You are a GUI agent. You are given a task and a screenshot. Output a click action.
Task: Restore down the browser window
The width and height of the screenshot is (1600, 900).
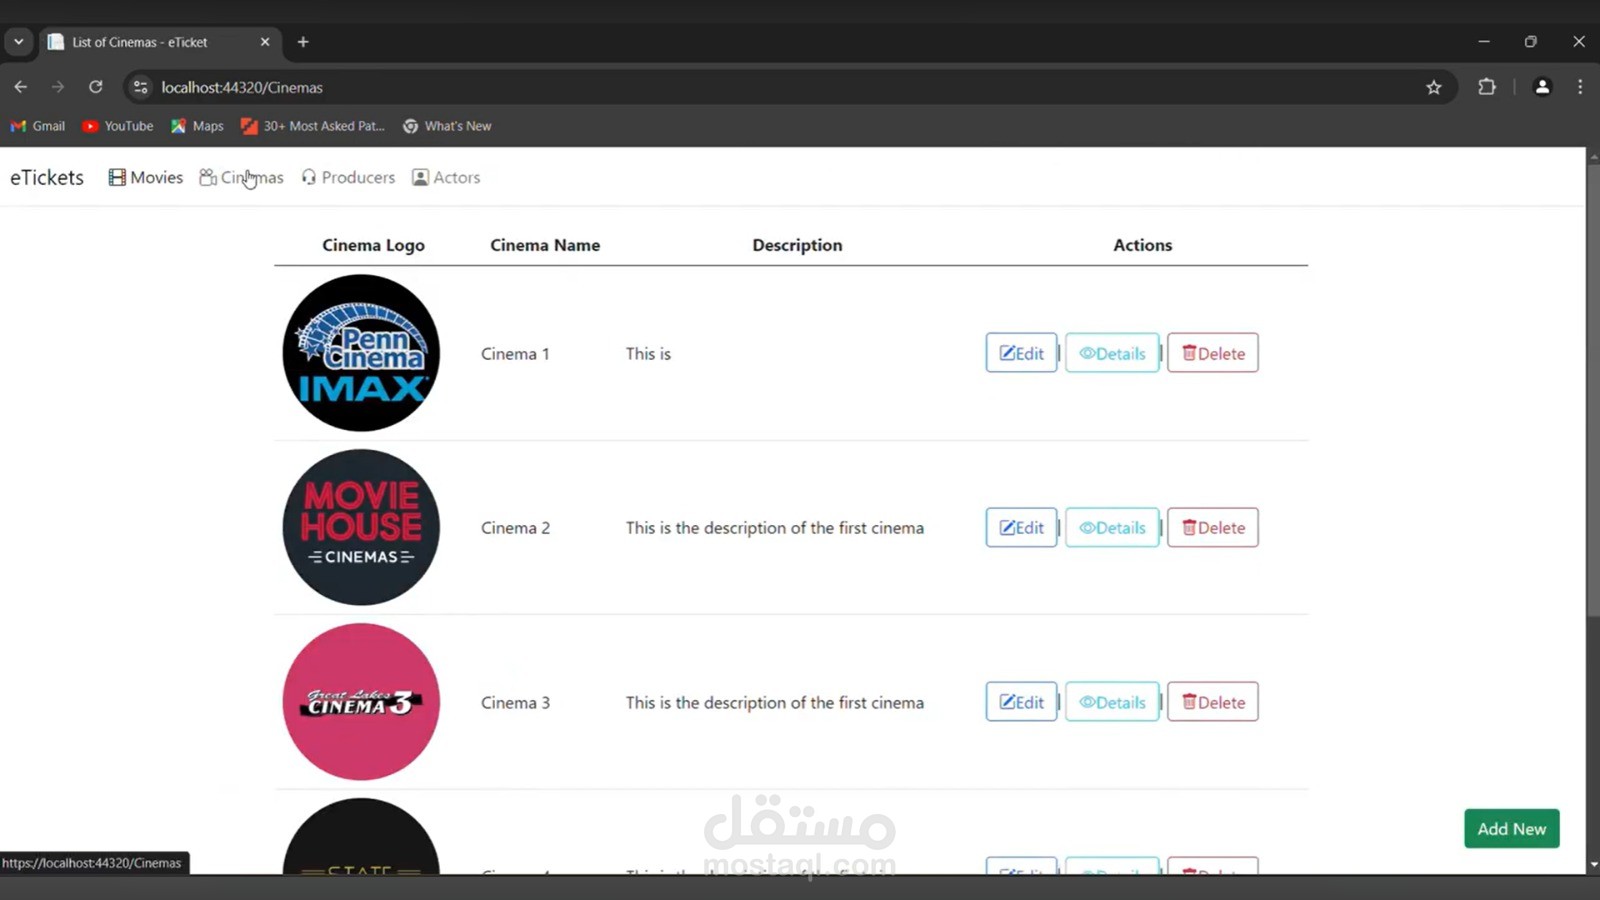(1530, 42)
